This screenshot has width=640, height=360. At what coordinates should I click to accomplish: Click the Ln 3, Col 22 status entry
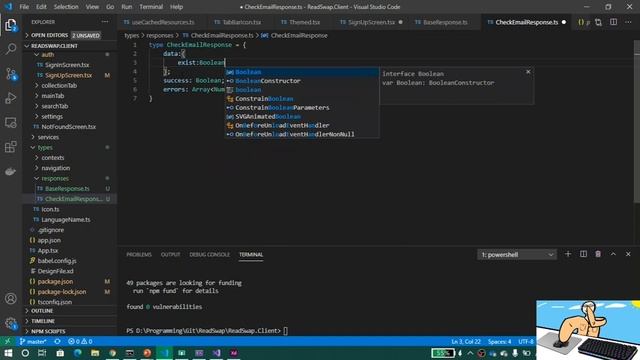[466, 341]
